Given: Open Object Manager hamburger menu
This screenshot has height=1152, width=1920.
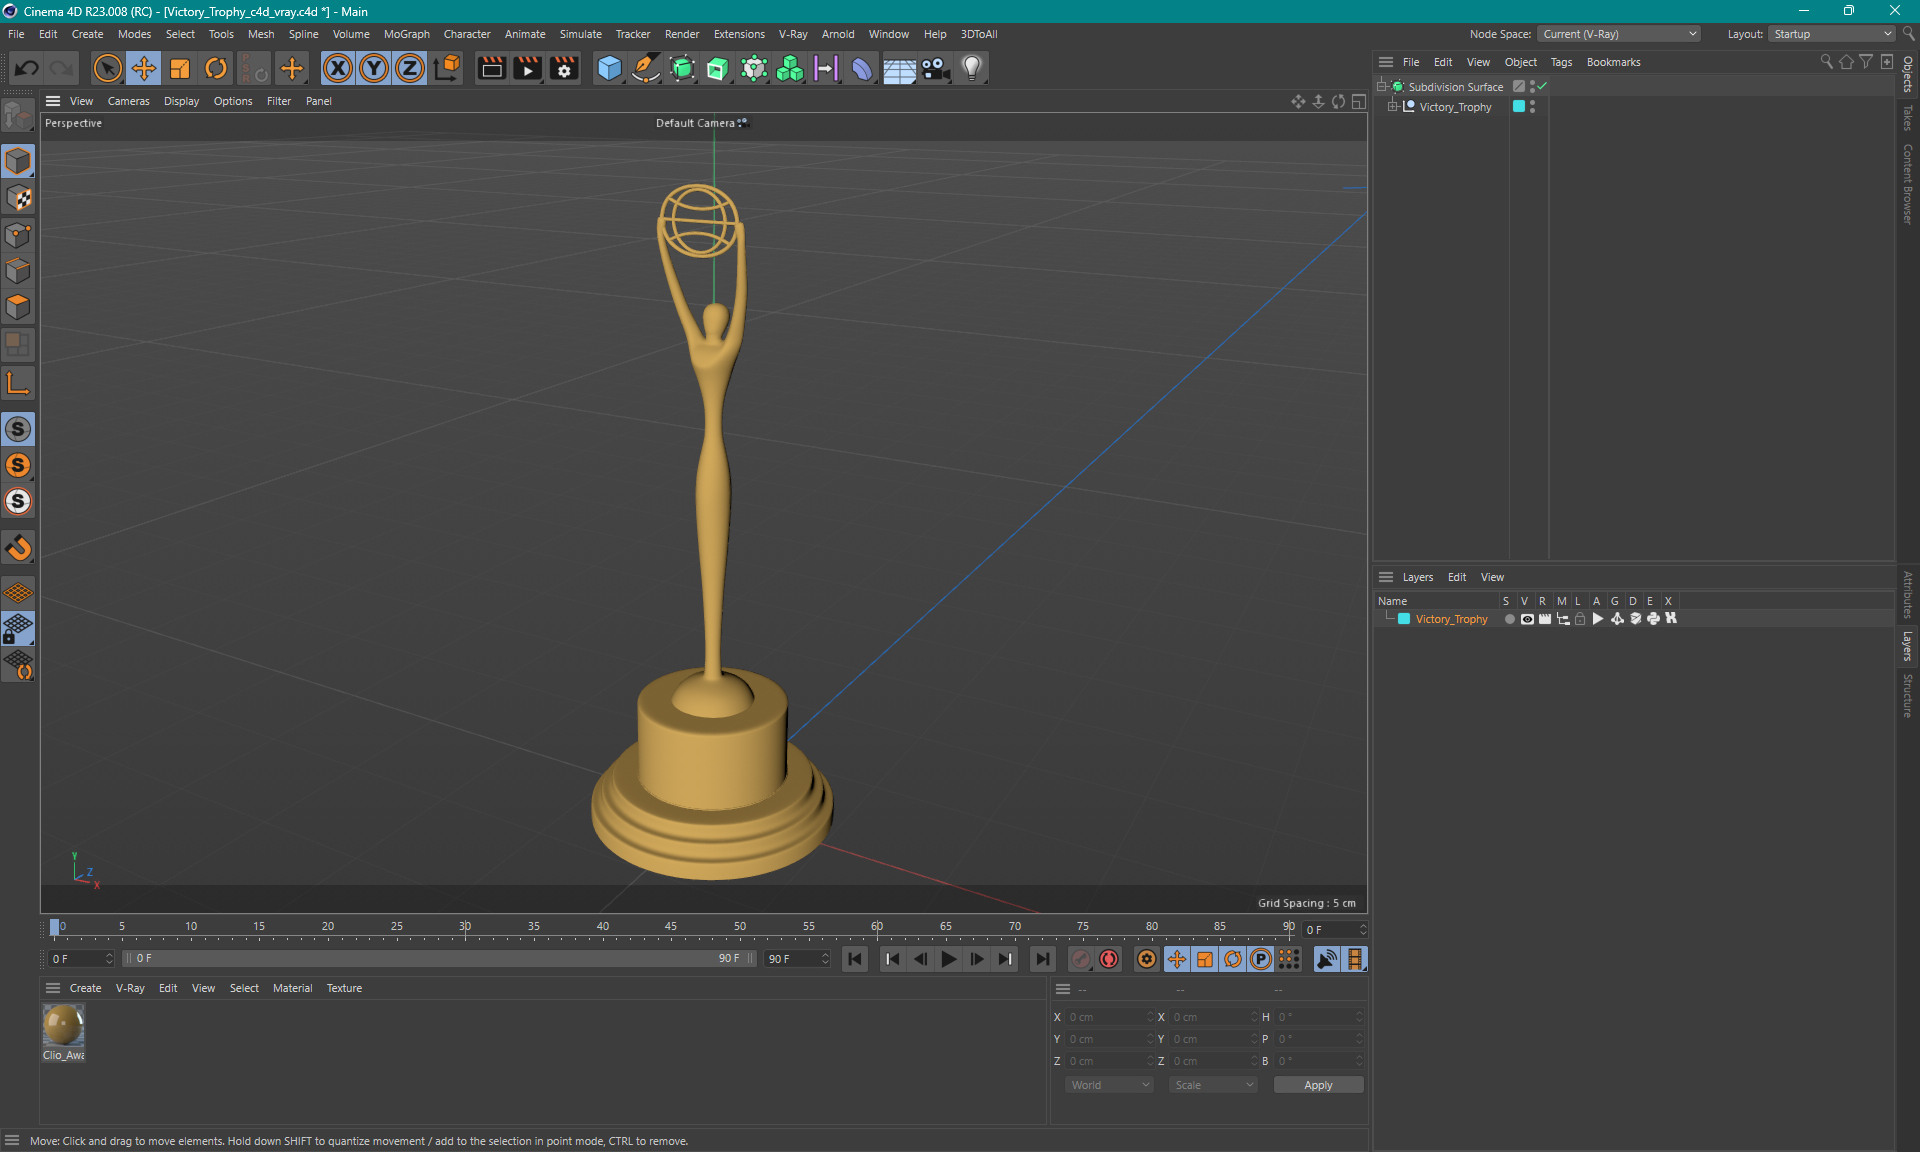Looking at the screenshot, I should point(1386,62).
